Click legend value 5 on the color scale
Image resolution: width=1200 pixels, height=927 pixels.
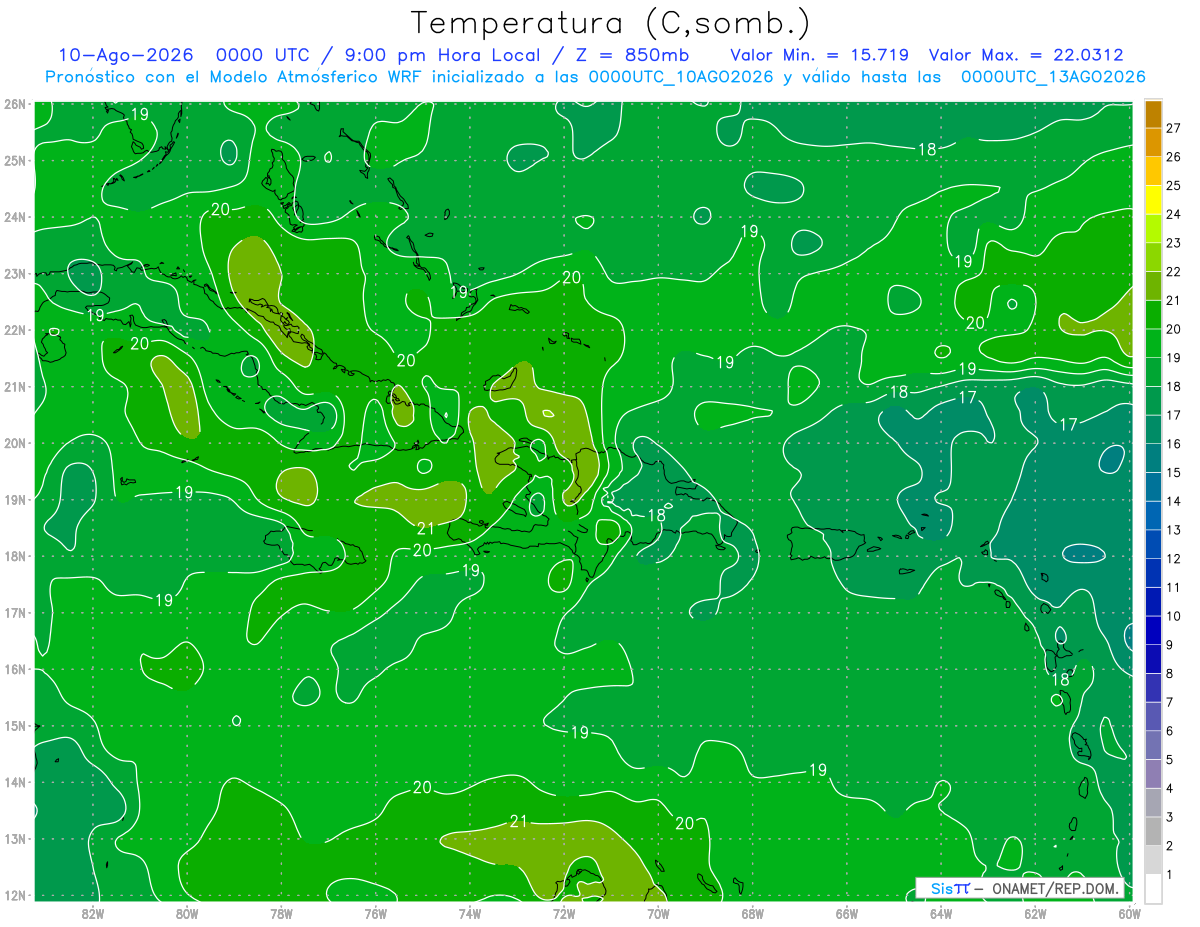pos(1170,760)
